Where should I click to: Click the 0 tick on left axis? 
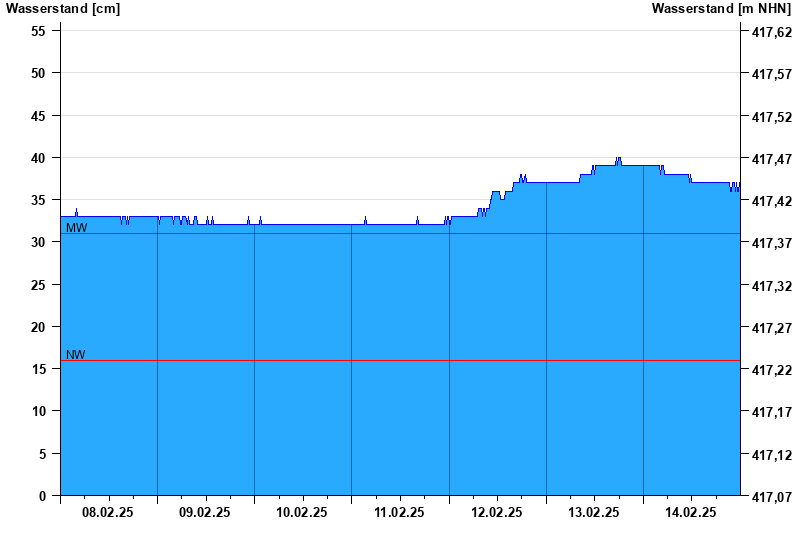43,496
